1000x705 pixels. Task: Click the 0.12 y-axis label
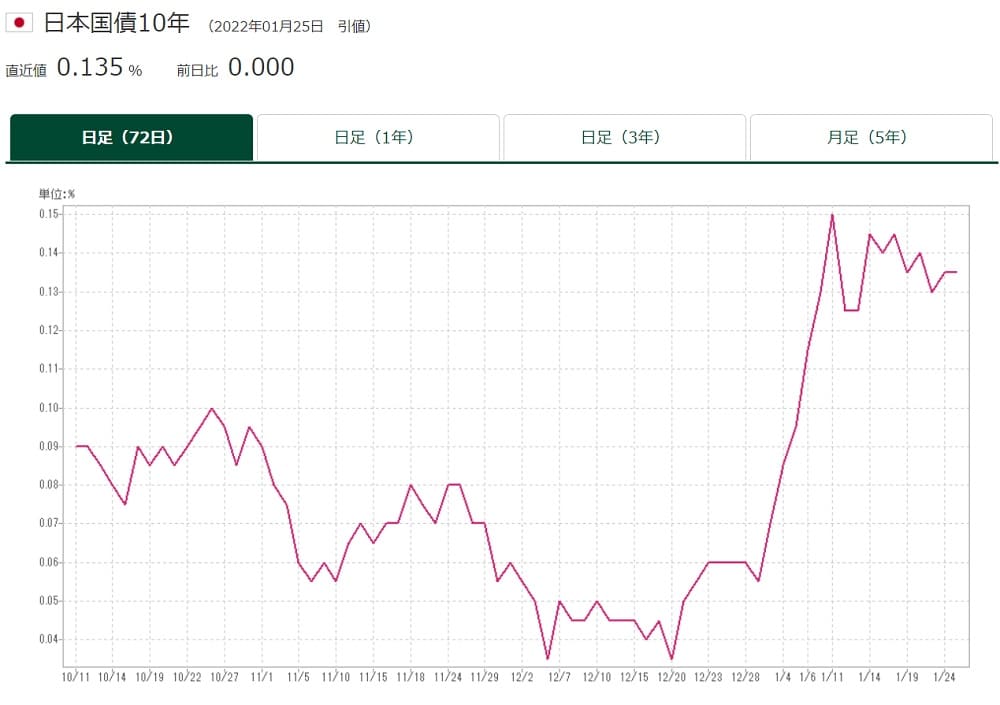[49, 330]
